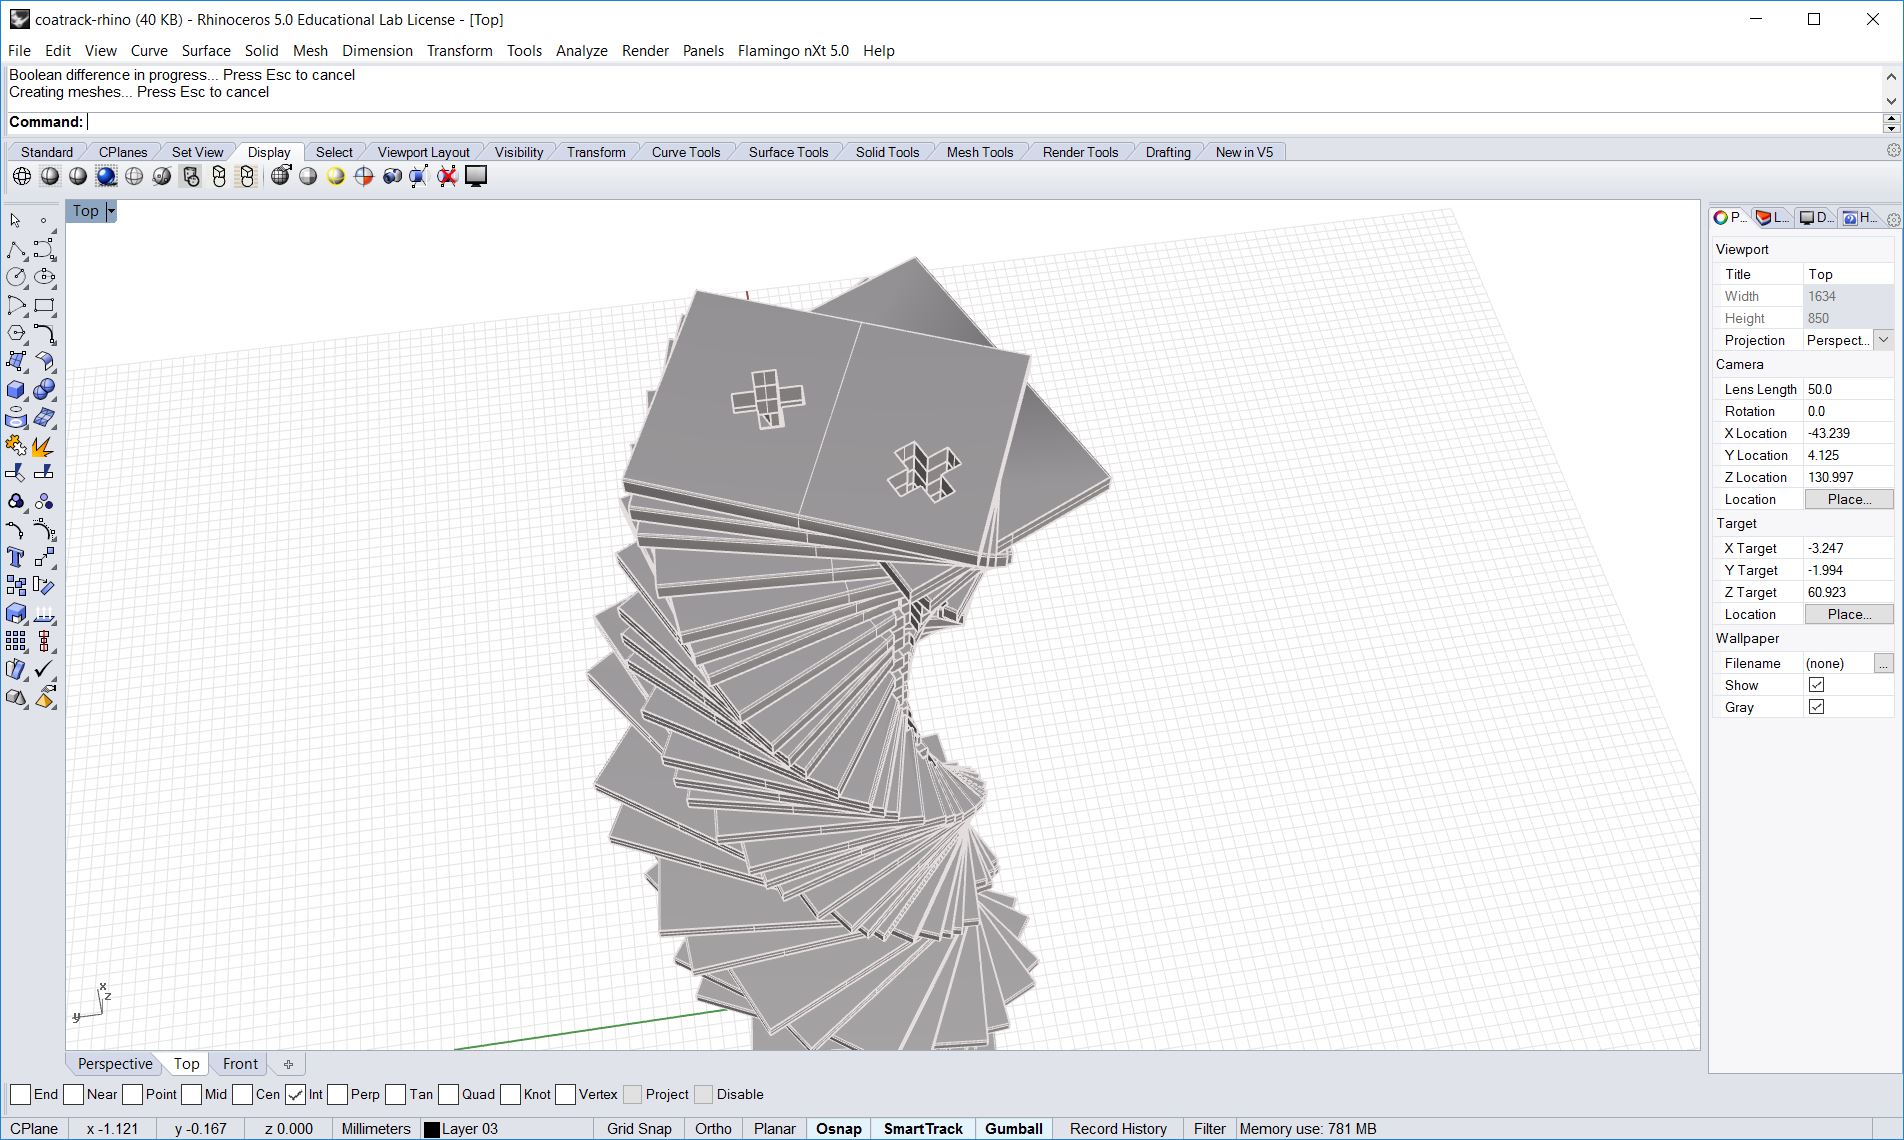Choose the Ellipse tool
The height and width of the screenshot is (1140, 1904).
click(x=44, y=277)
